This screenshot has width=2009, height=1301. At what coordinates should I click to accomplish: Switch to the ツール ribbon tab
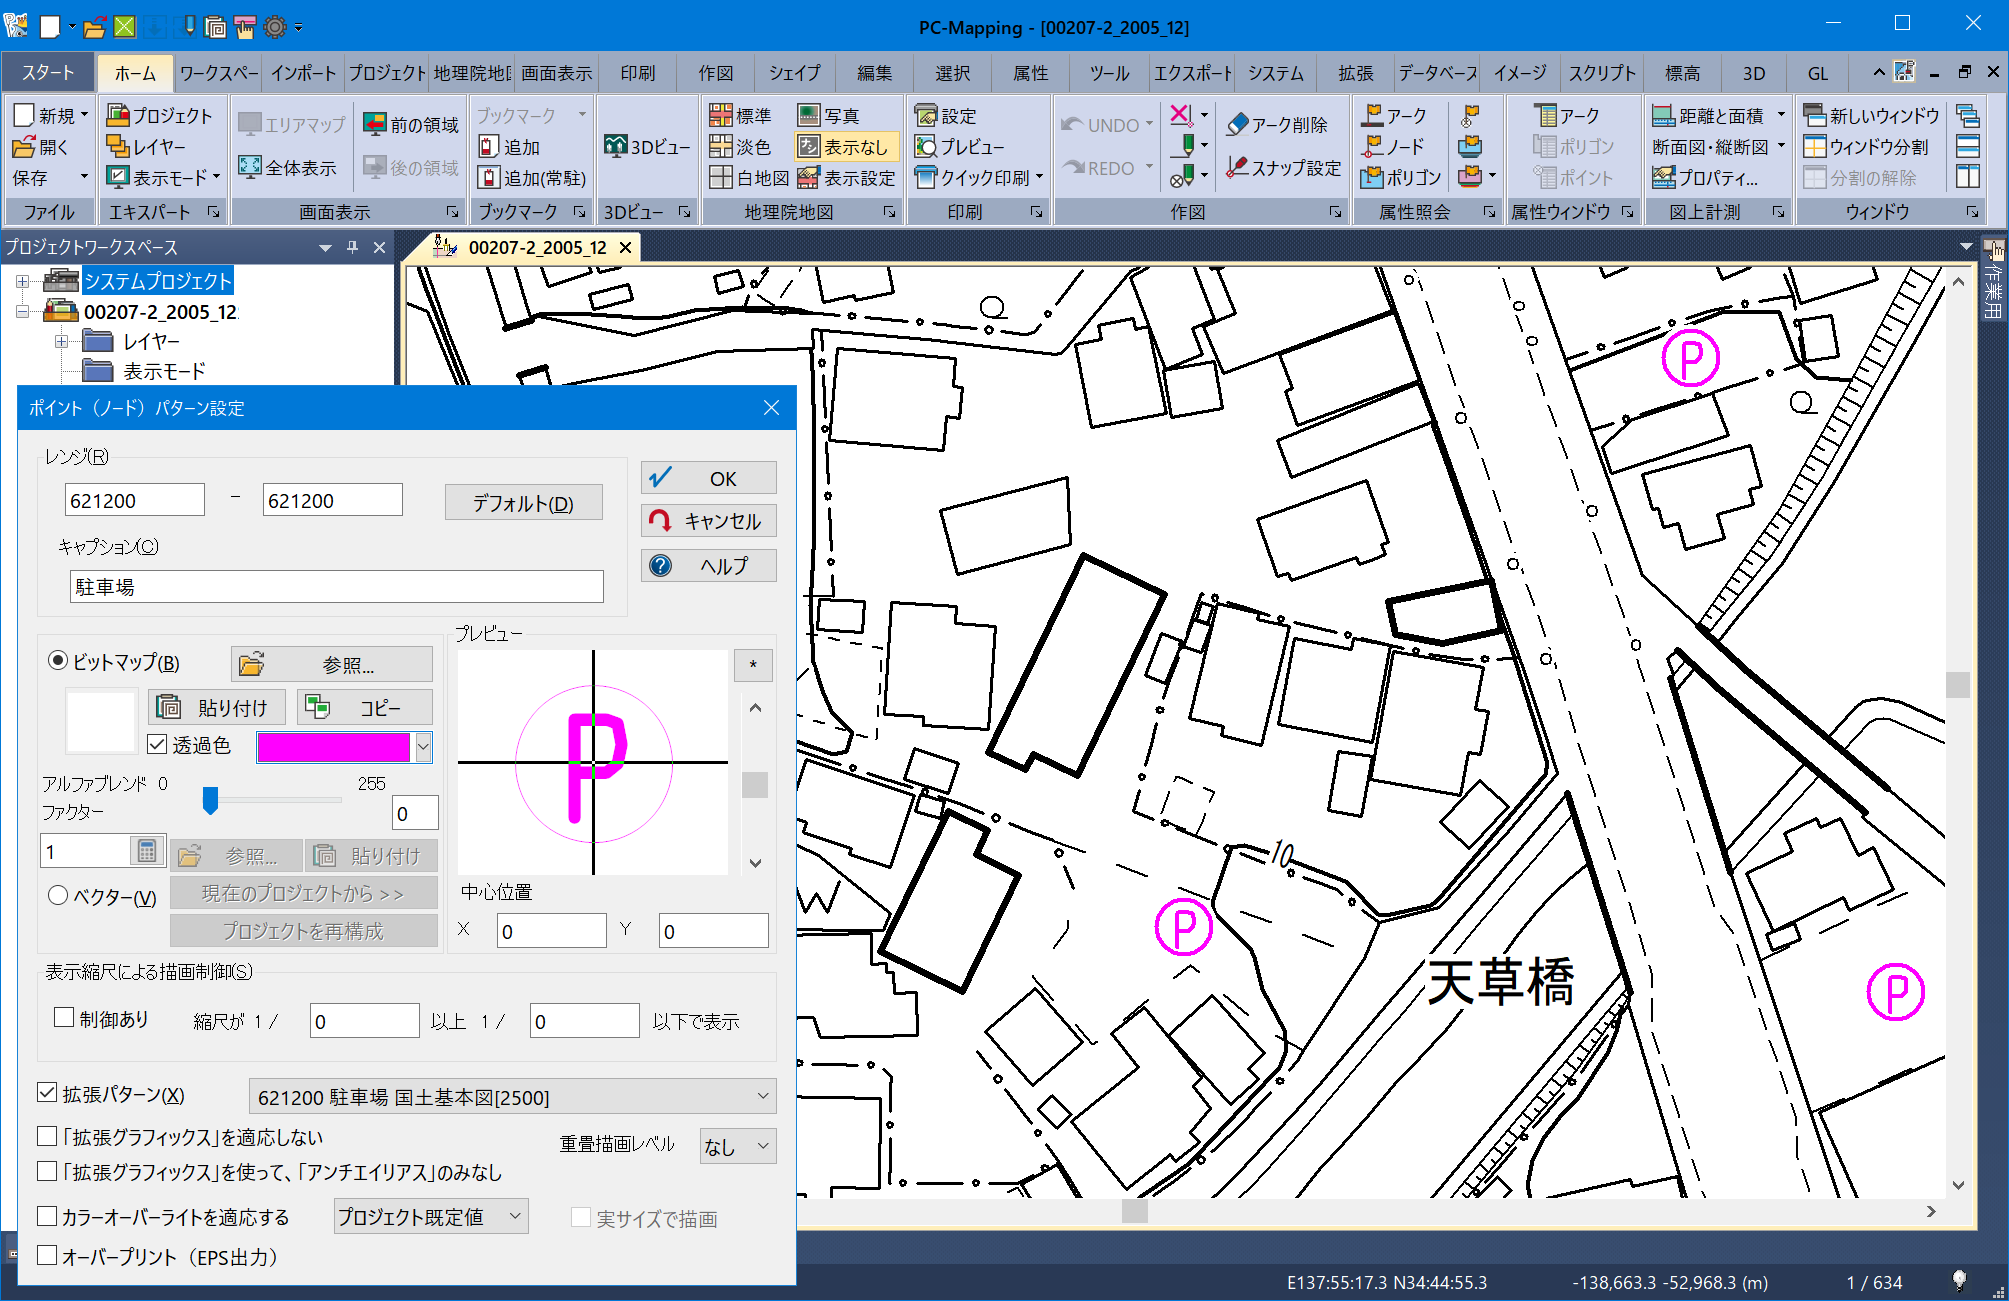pos(1109,73)
